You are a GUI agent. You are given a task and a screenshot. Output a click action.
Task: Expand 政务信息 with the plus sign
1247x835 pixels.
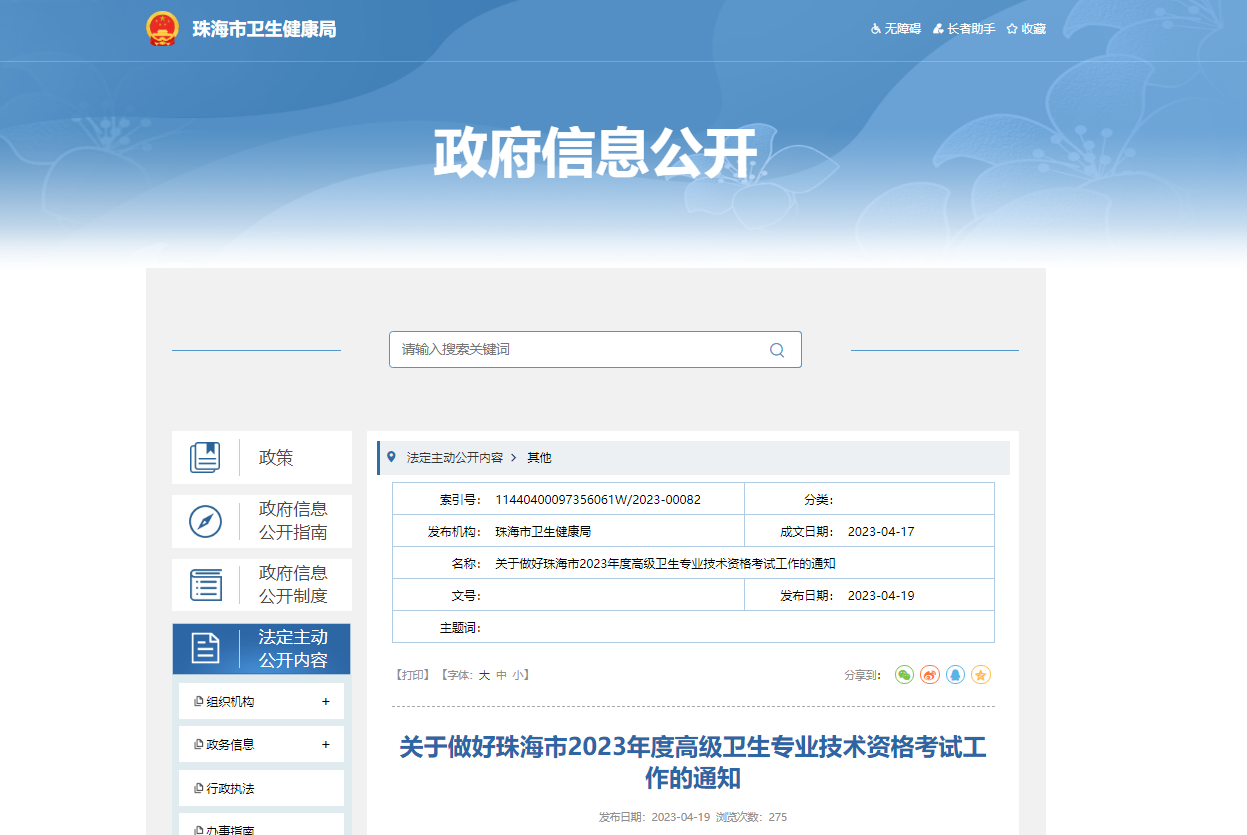click(x=325, y=745)
